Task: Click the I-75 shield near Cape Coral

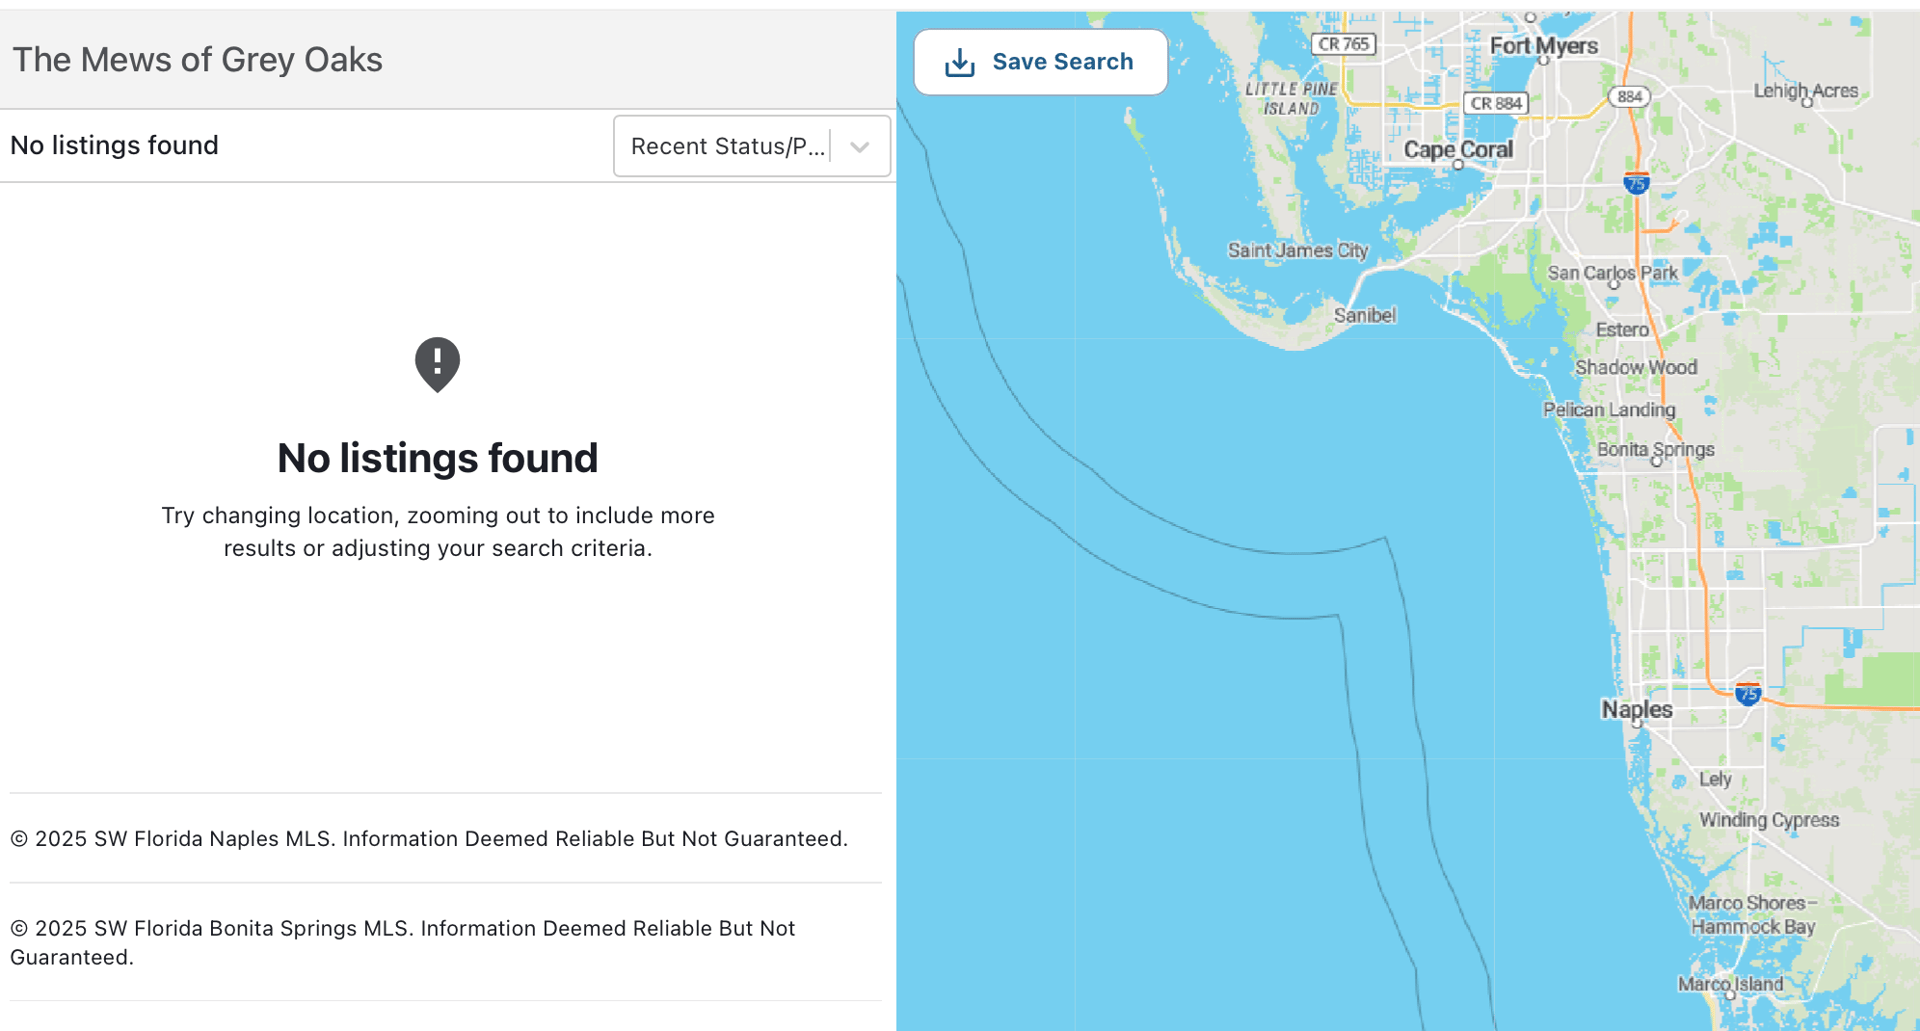Action: point(1636,183)
